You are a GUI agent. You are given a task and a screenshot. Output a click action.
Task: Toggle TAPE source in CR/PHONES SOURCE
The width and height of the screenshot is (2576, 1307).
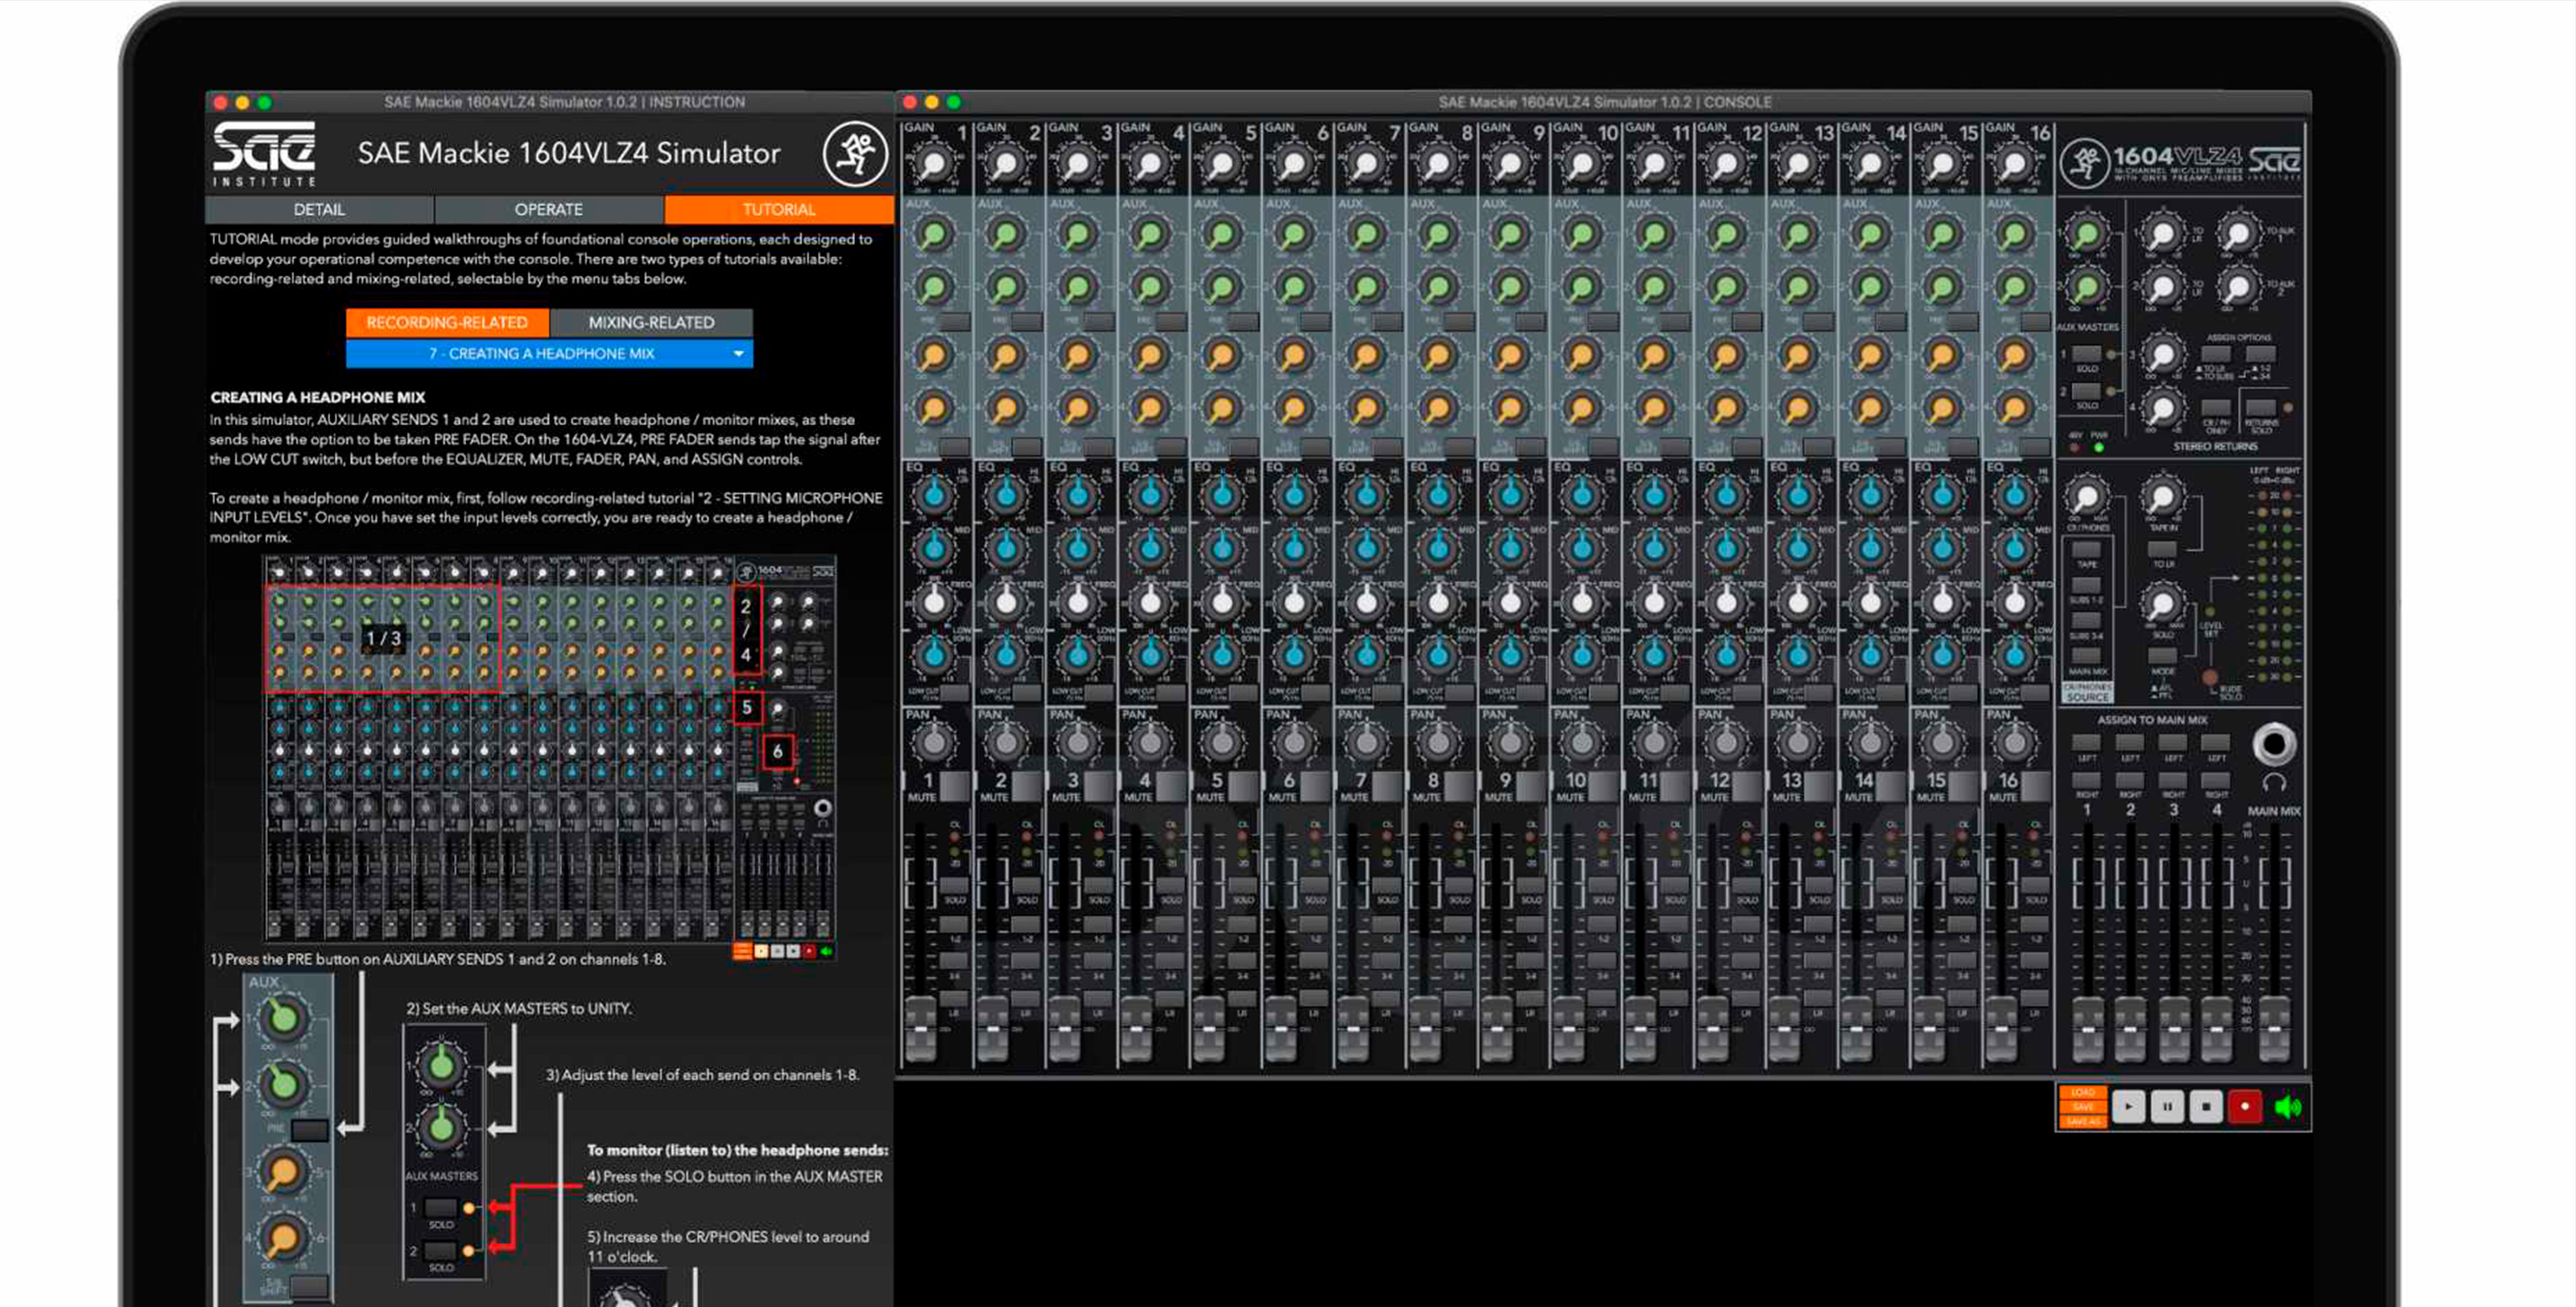click(2086, 549)
